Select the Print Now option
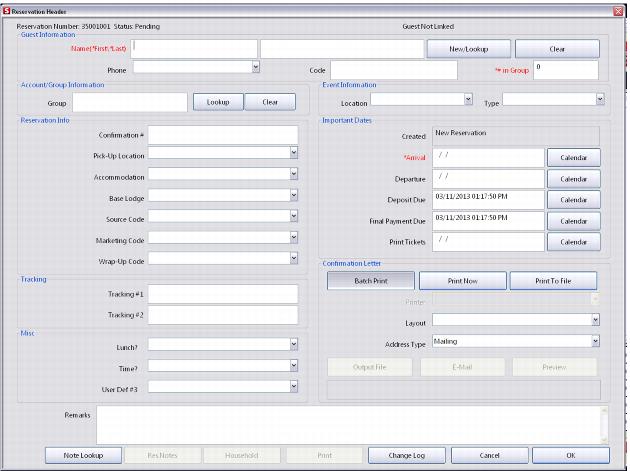This screenshot has height=471, width=630. [462, 281]
